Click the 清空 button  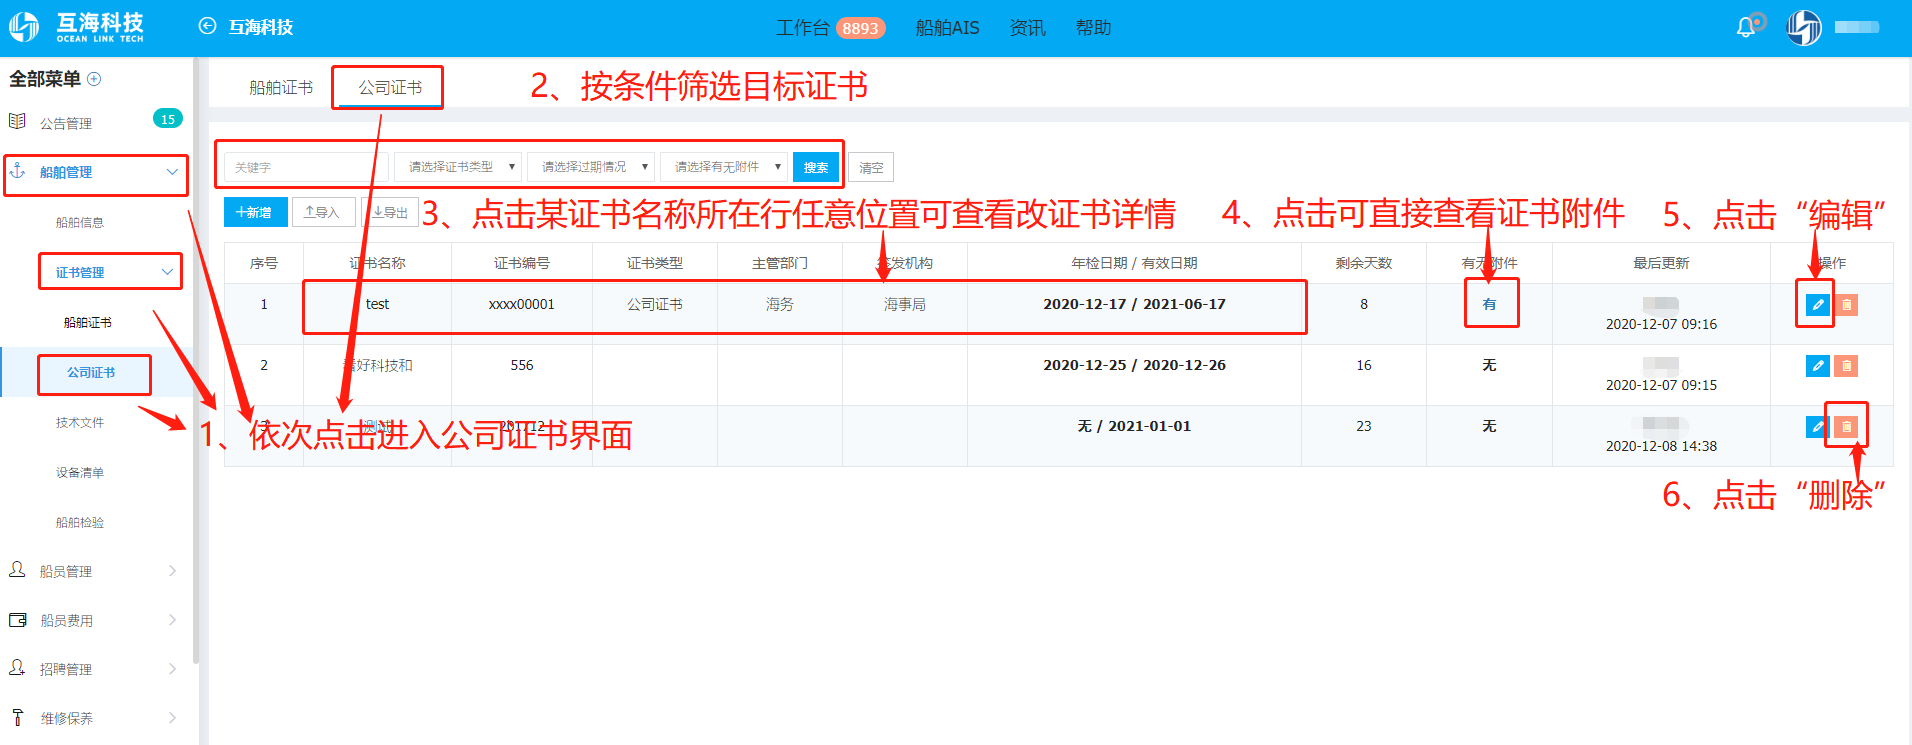coord(871,167)
